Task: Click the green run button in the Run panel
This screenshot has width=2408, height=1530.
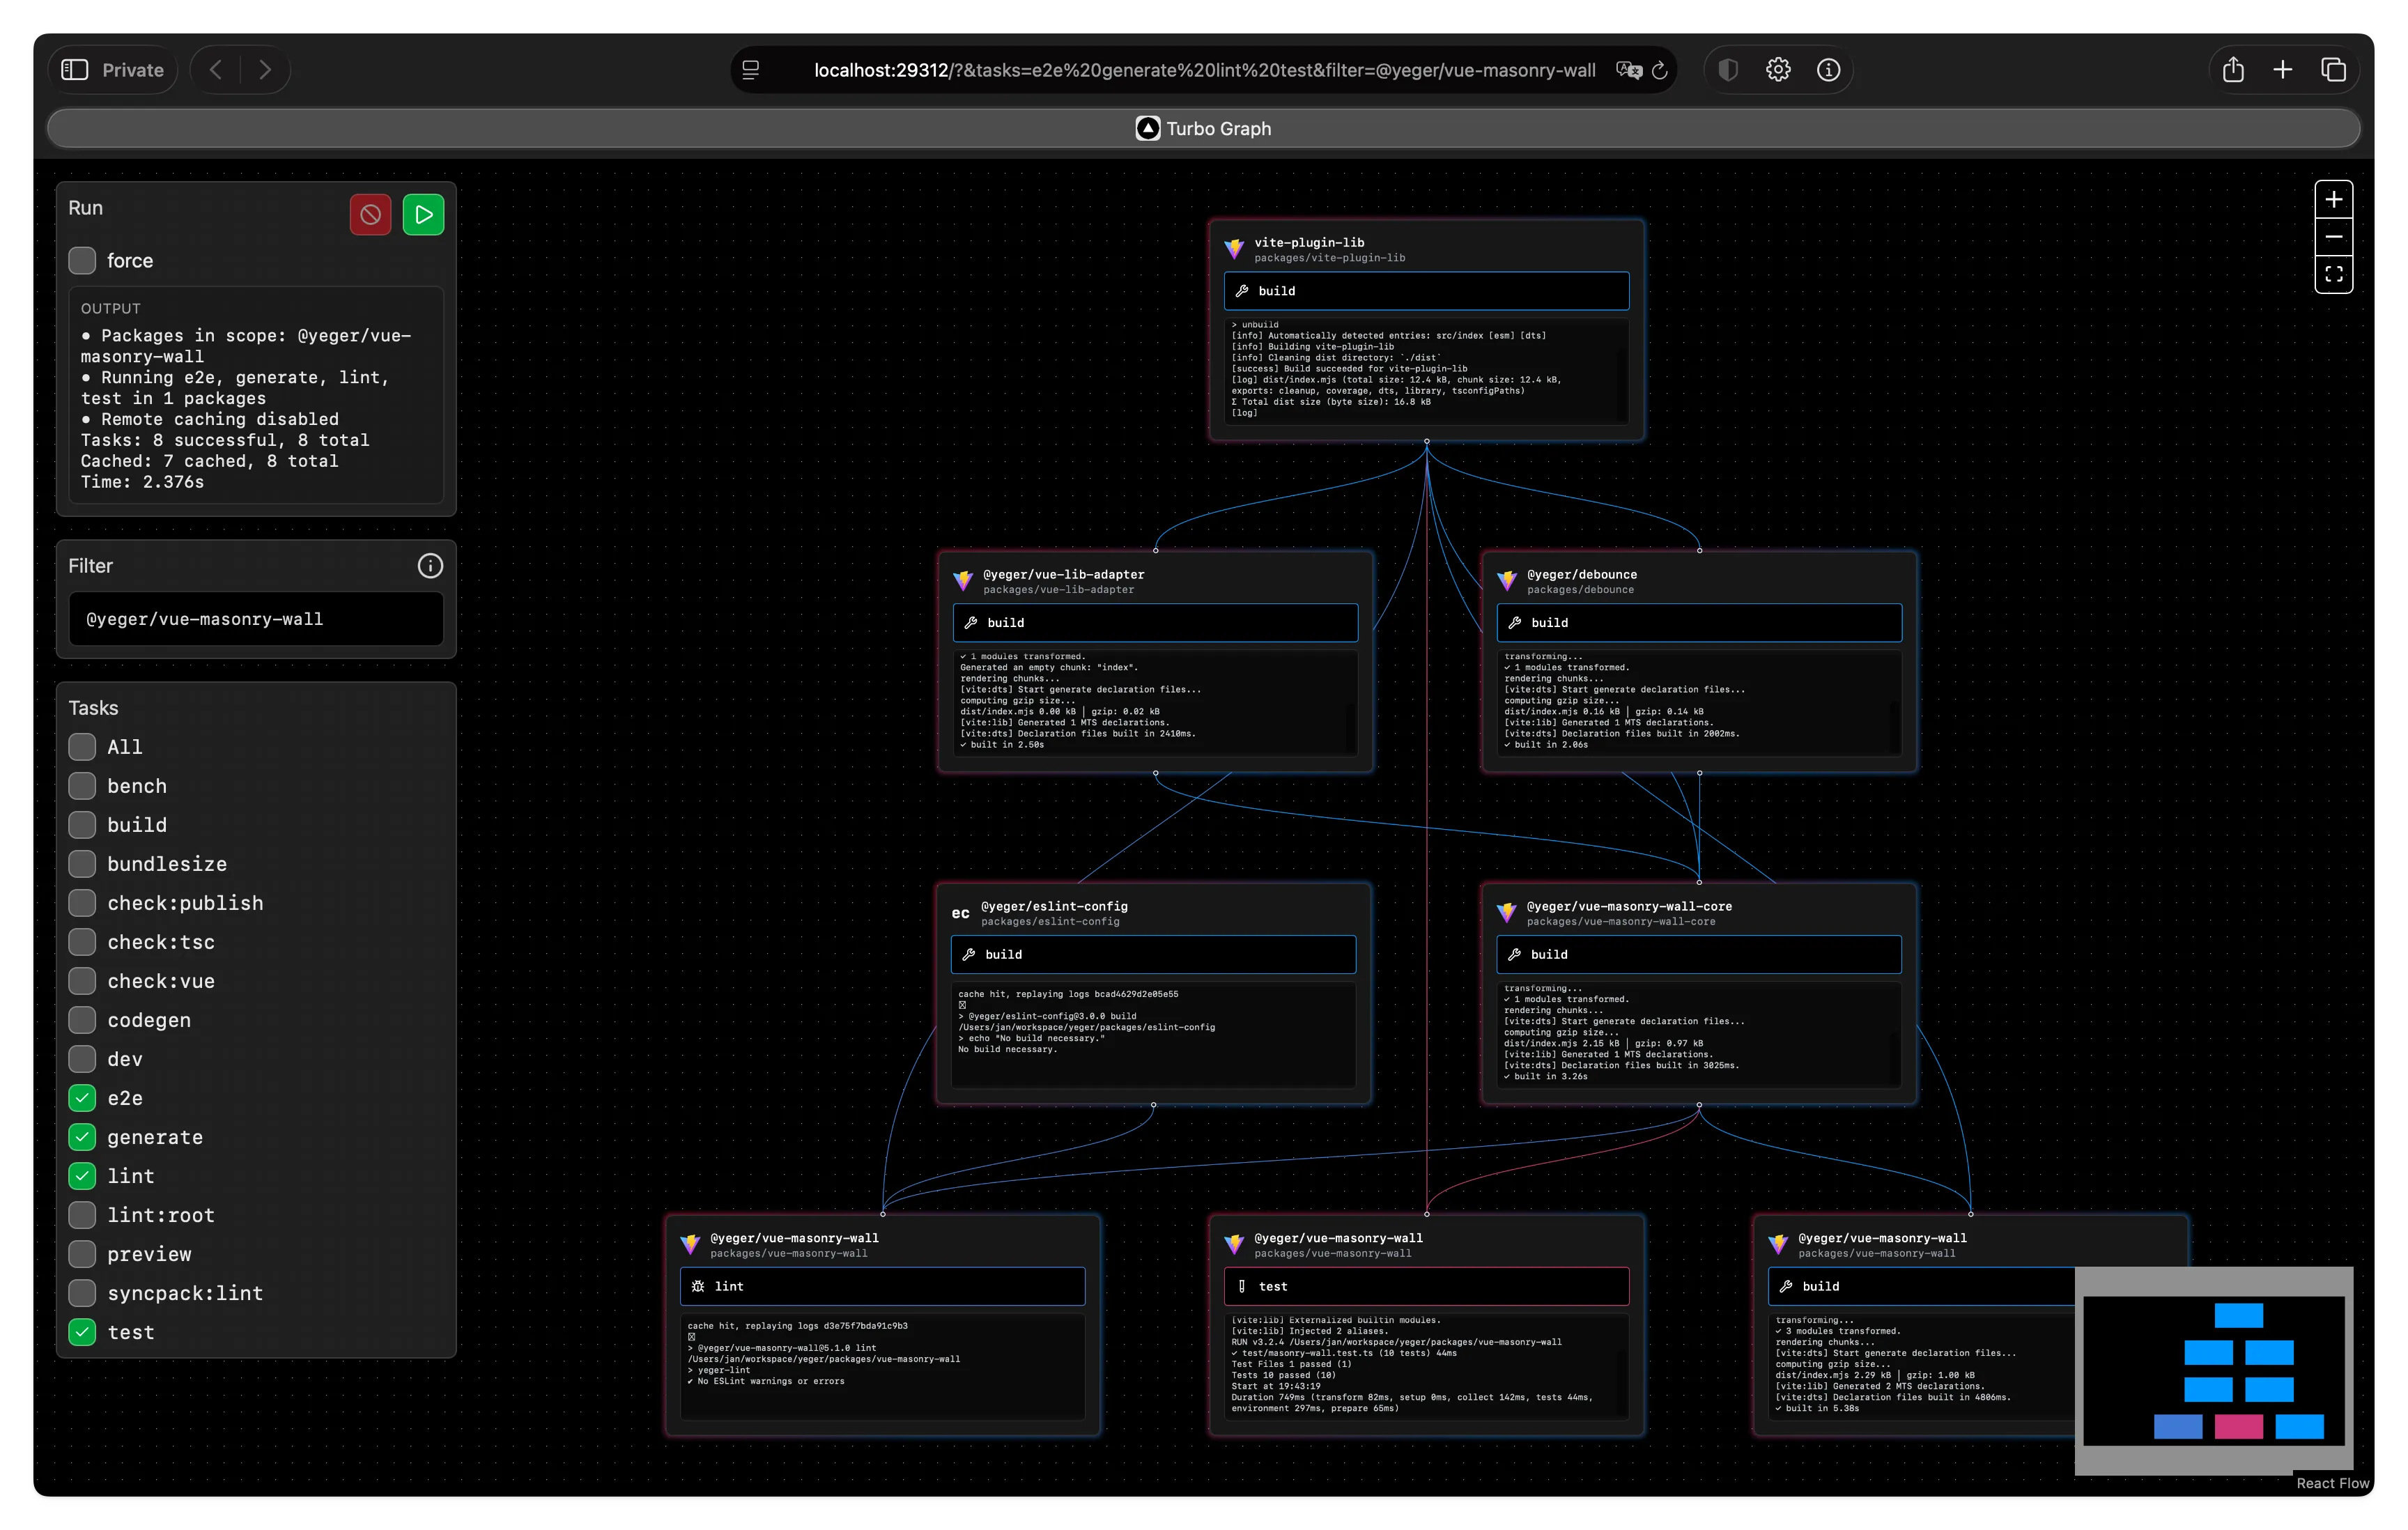Action: pos(422,214)
